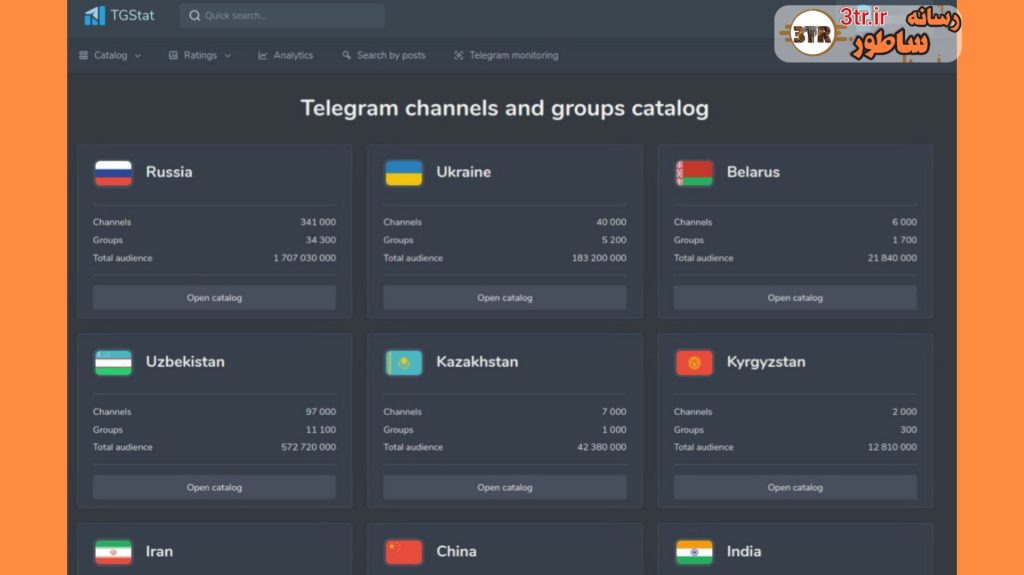Open catalog for Kazakhstan
This screenshot has width=1024, height=575.
pos(504,488)
